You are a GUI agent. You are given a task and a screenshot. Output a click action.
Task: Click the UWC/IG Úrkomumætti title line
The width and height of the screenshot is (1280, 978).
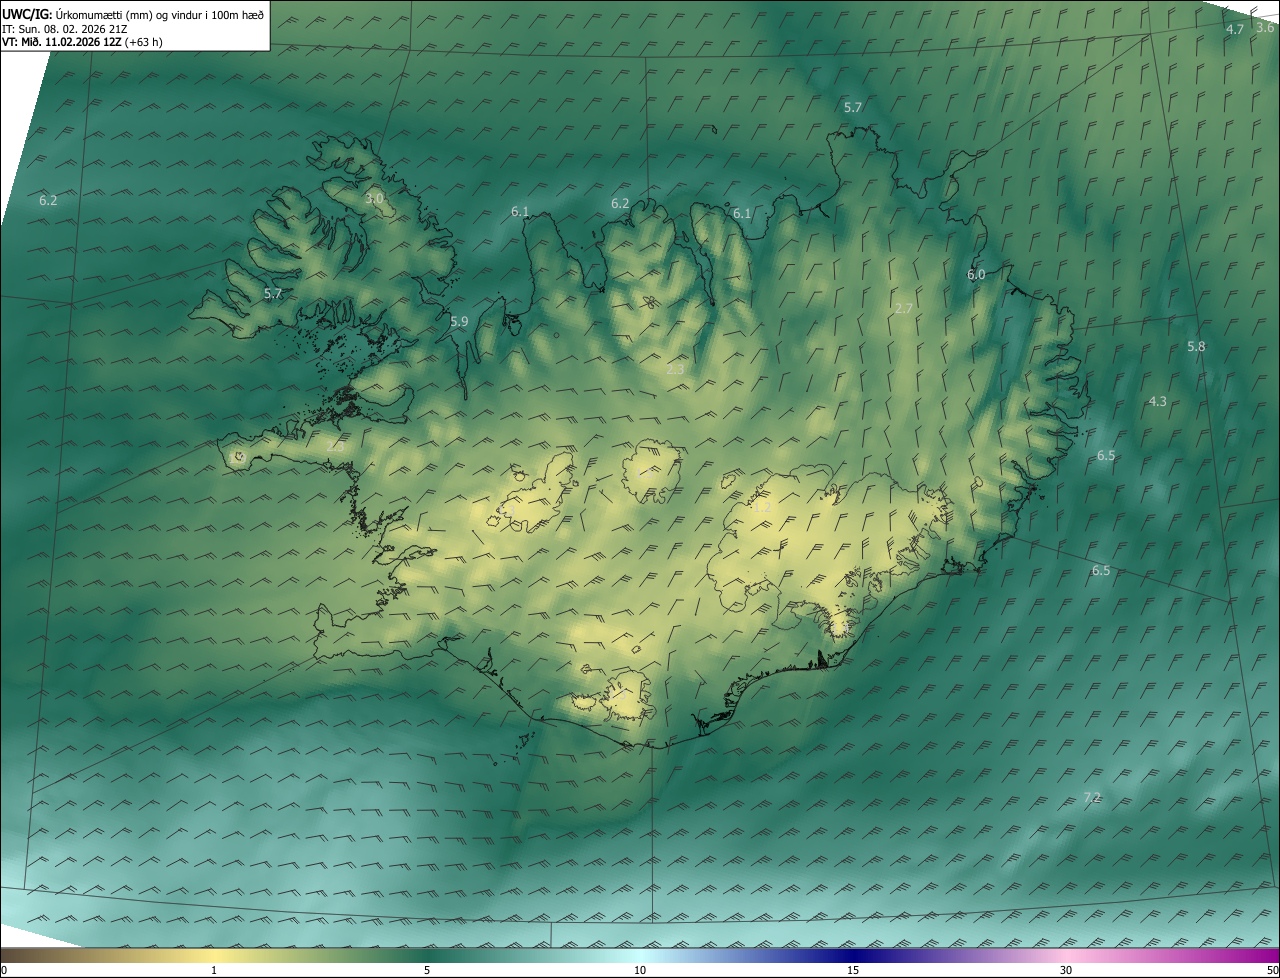(x=133, y=14)
